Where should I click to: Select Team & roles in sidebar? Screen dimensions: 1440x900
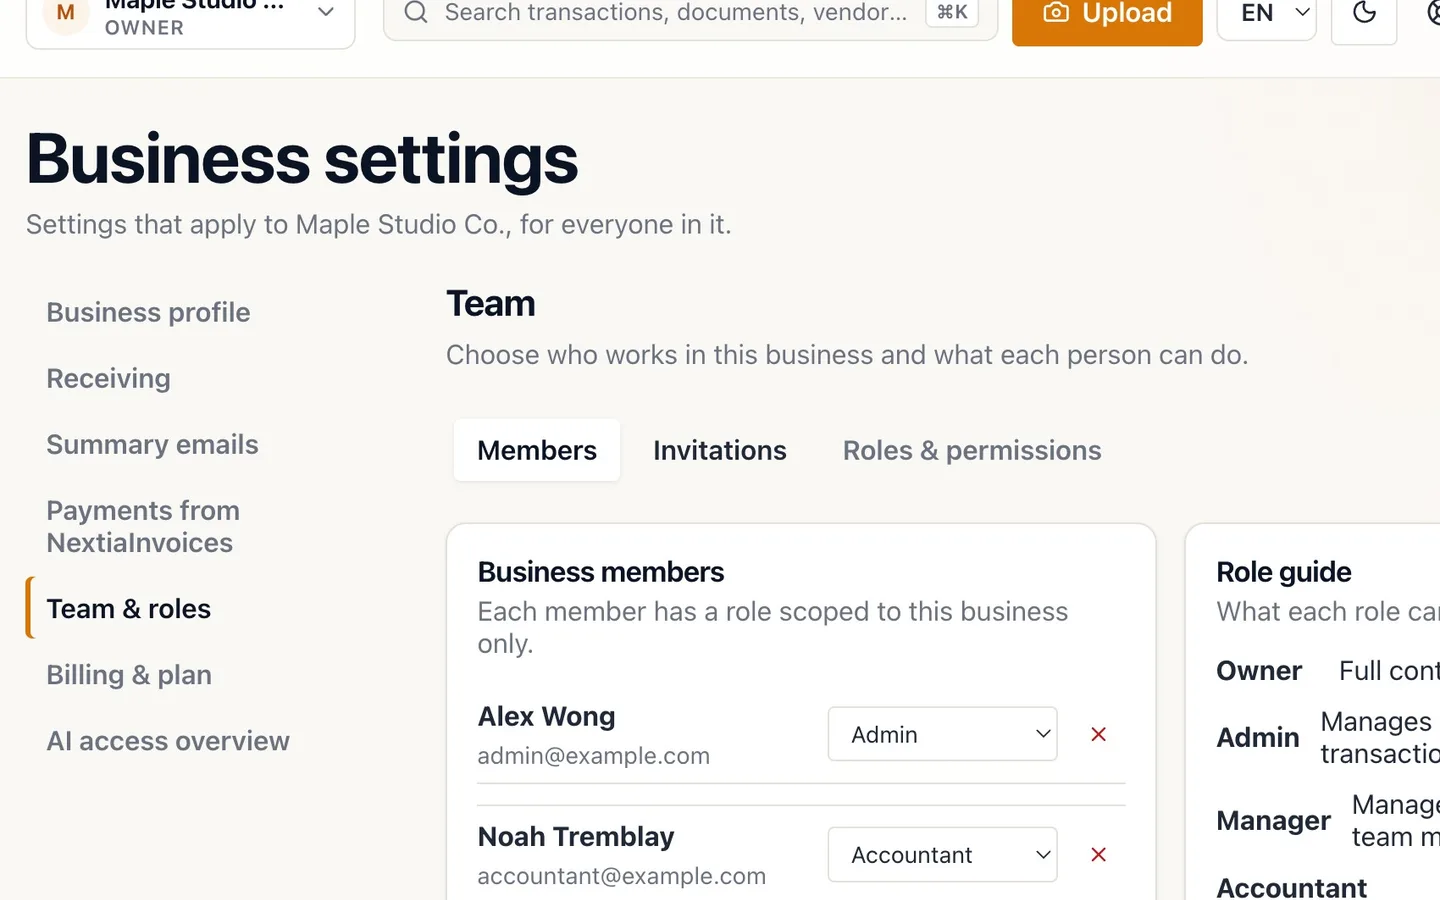[x=128, y=609]
